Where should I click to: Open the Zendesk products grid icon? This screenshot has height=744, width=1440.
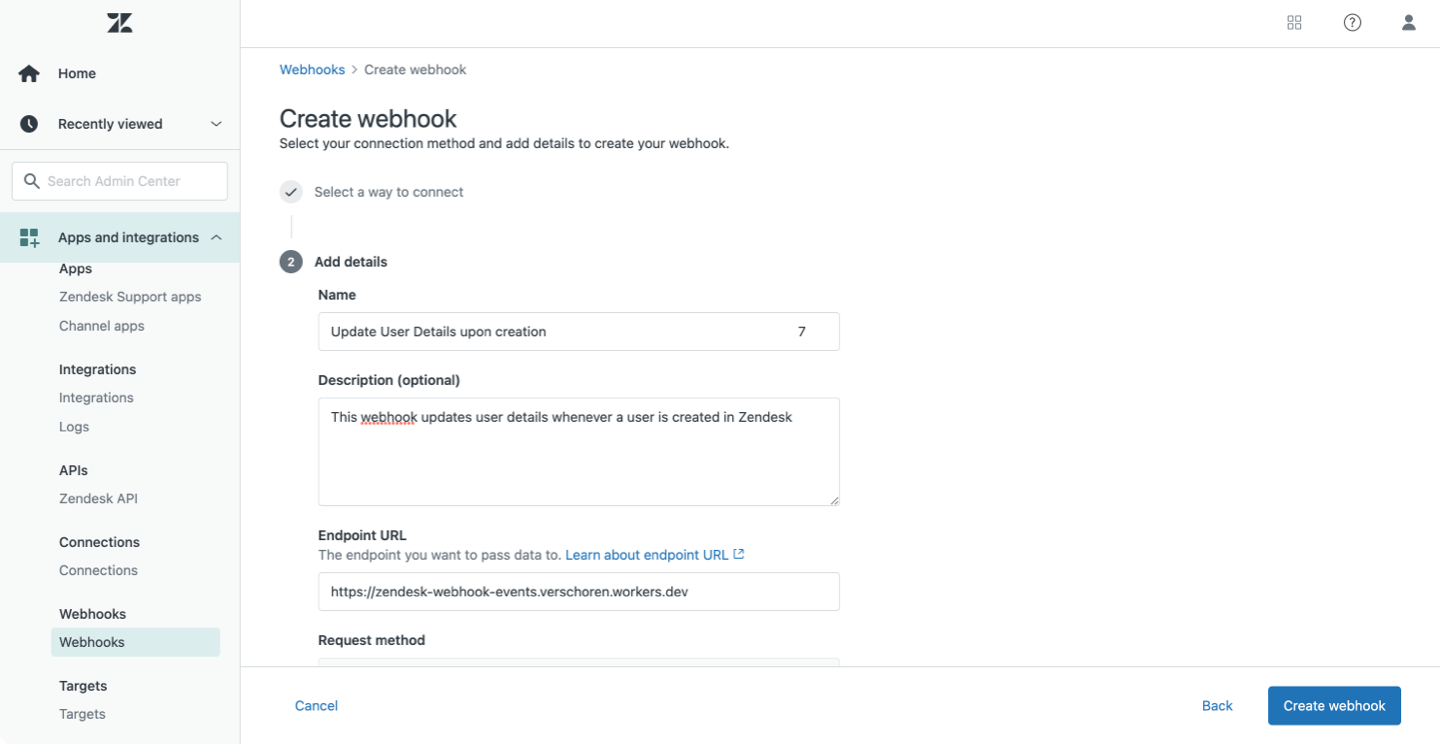(x=1294, y=23)
